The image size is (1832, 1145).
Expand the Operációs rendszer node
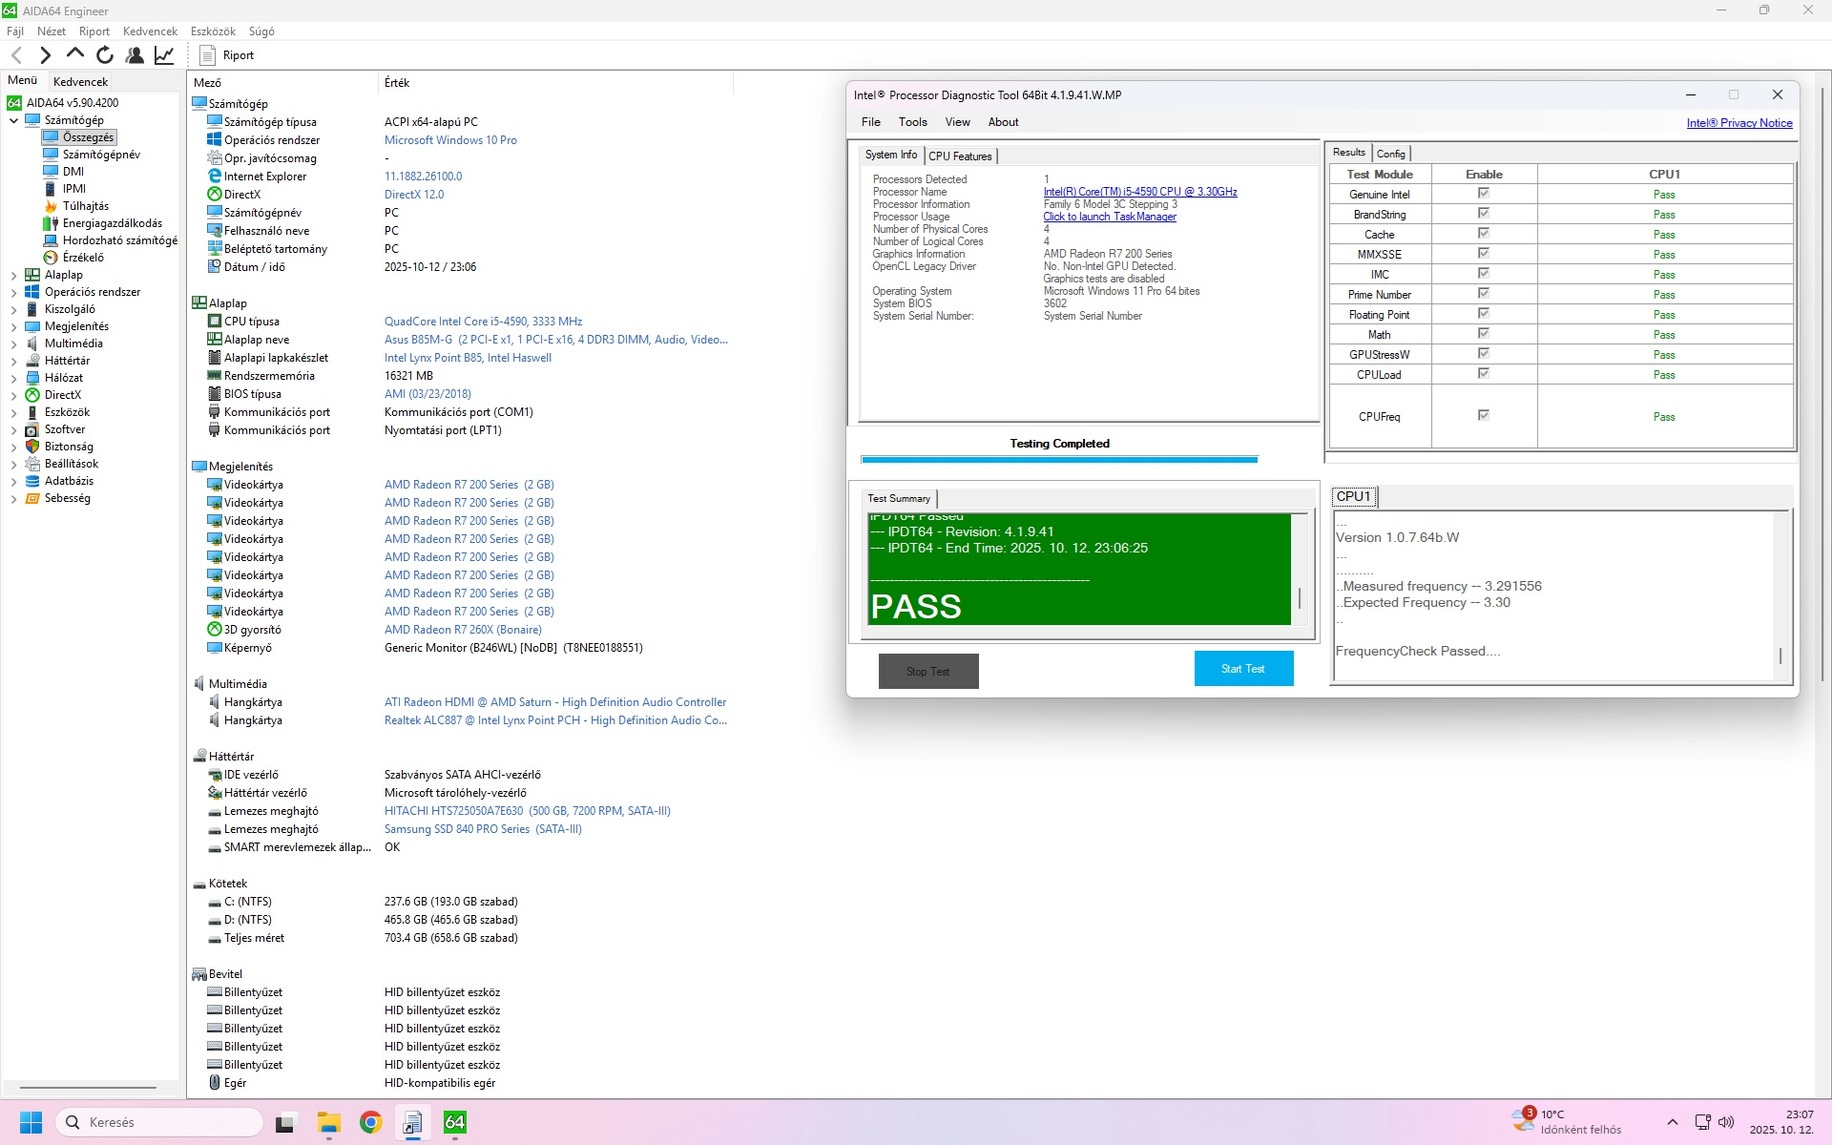(14, 292)
